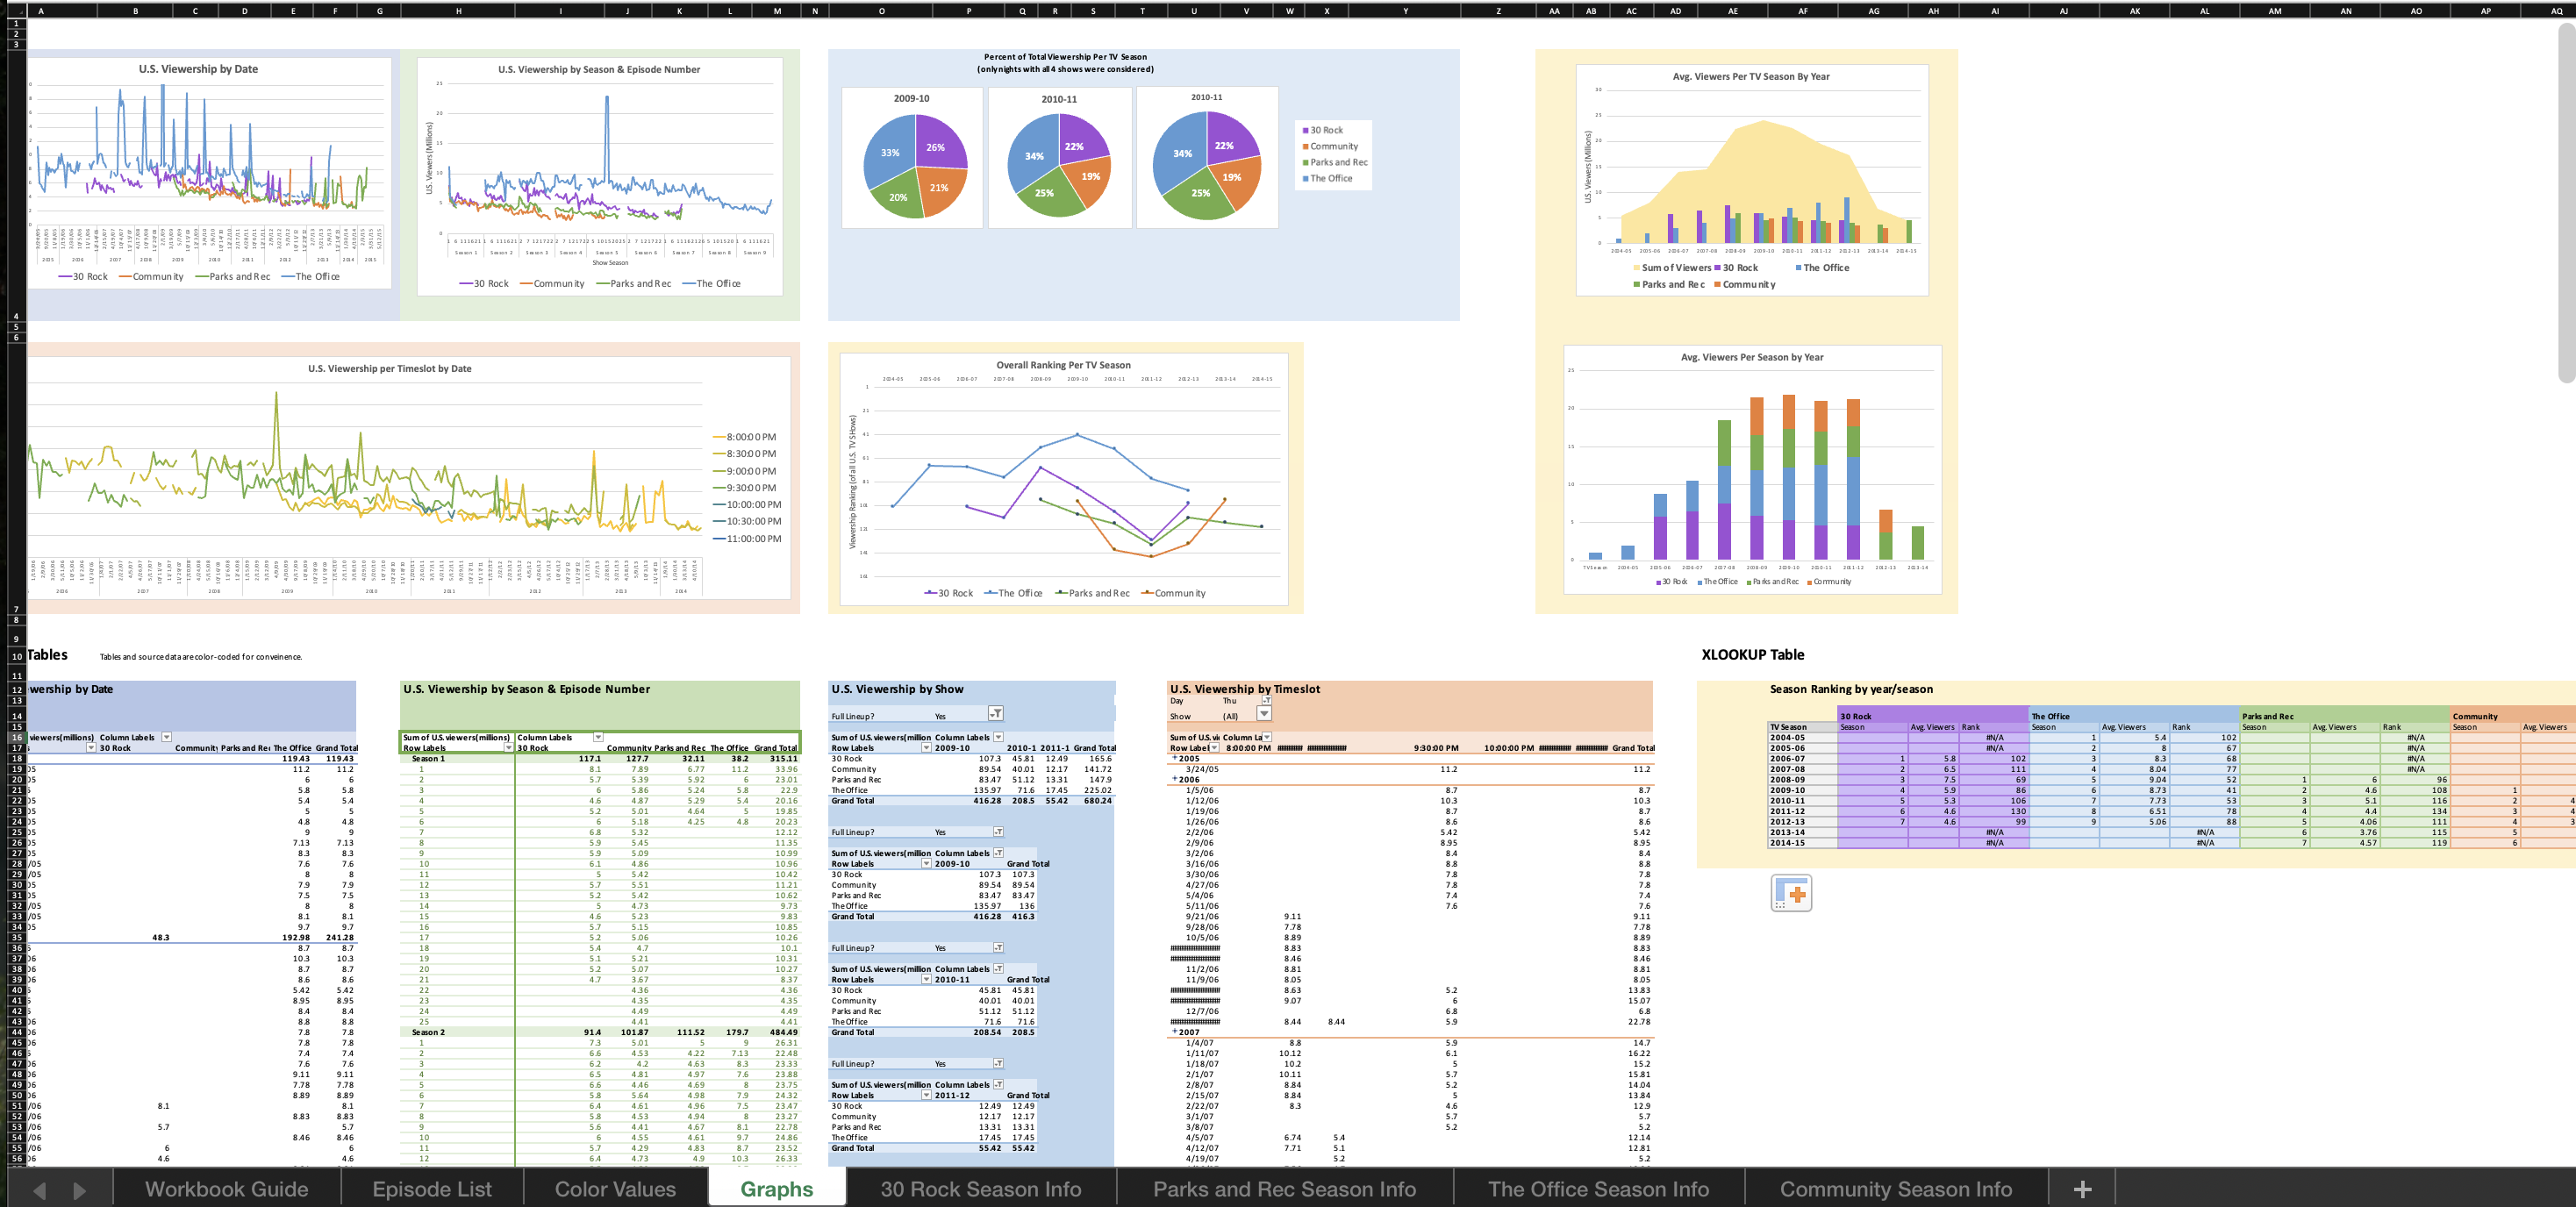The width and height of the screenshot is (2576, 1207).
Task: Open Row Labels dropdown in the Viewership by Show table
Action: (926, 748)
